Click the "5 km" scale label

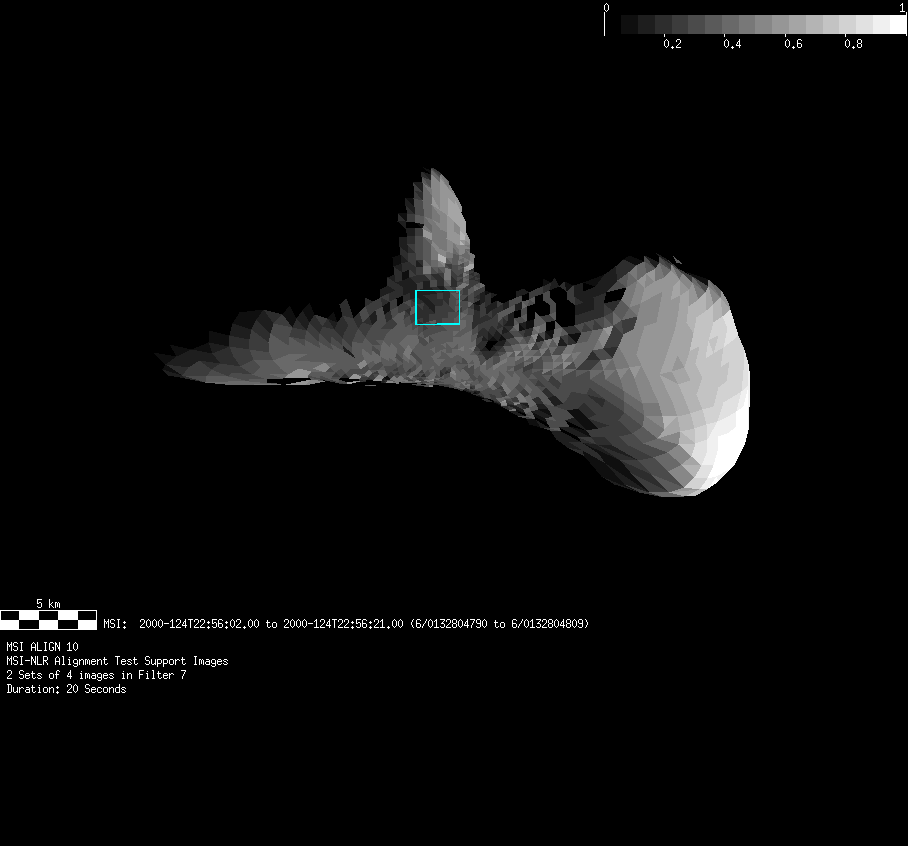[x=48, y=604]
